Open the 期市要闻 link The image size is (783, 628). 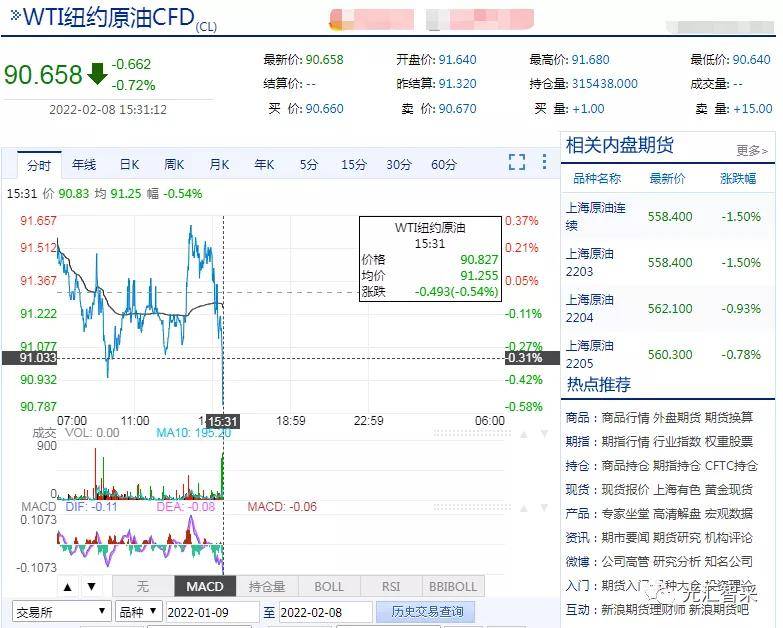point(625,538)
